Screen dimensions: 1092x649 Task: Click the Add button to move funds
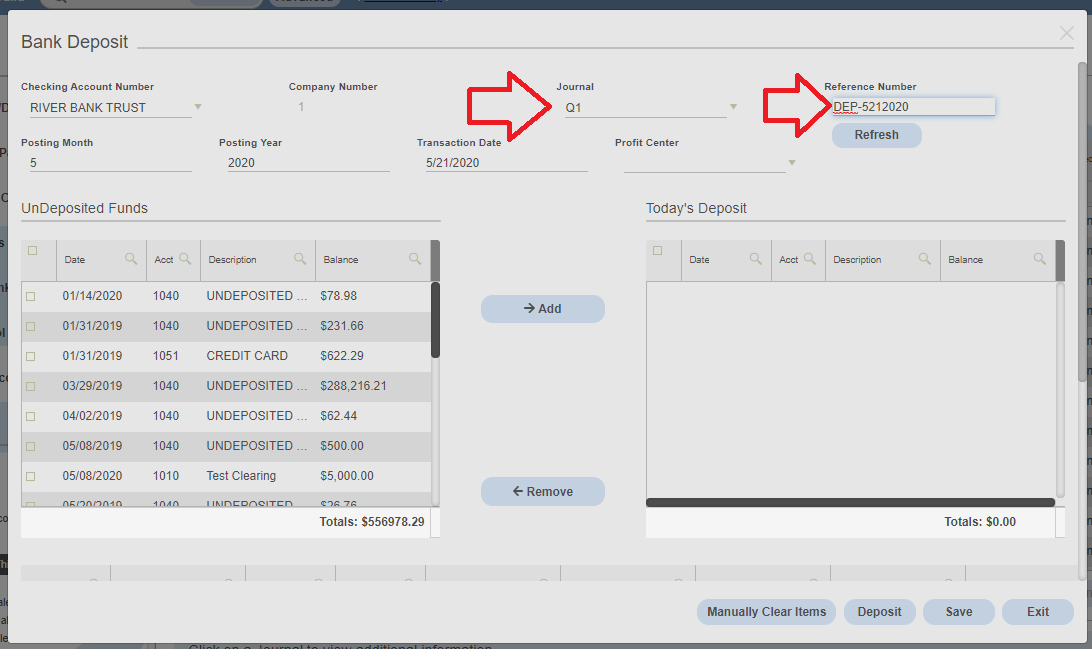coord(542,308)
